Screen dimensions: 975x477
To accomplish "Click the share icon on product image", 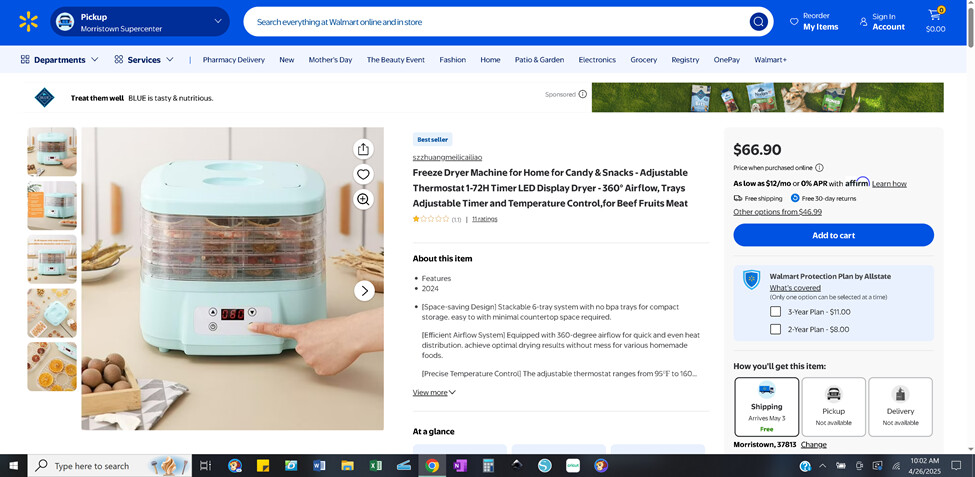I will pos(363,149).
